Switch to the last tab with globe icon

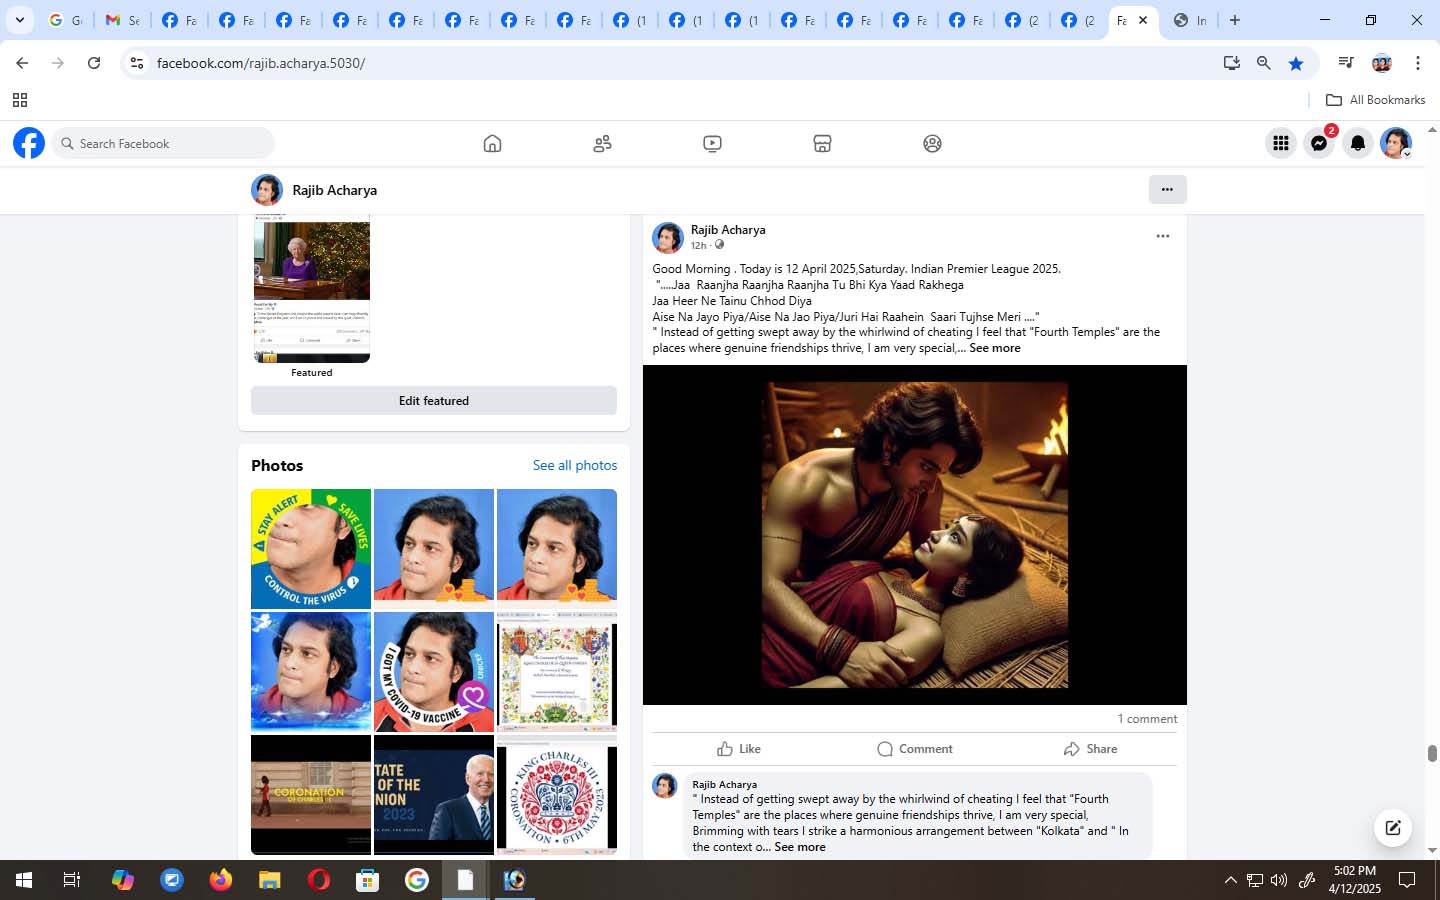click(x=1190, y=20)
